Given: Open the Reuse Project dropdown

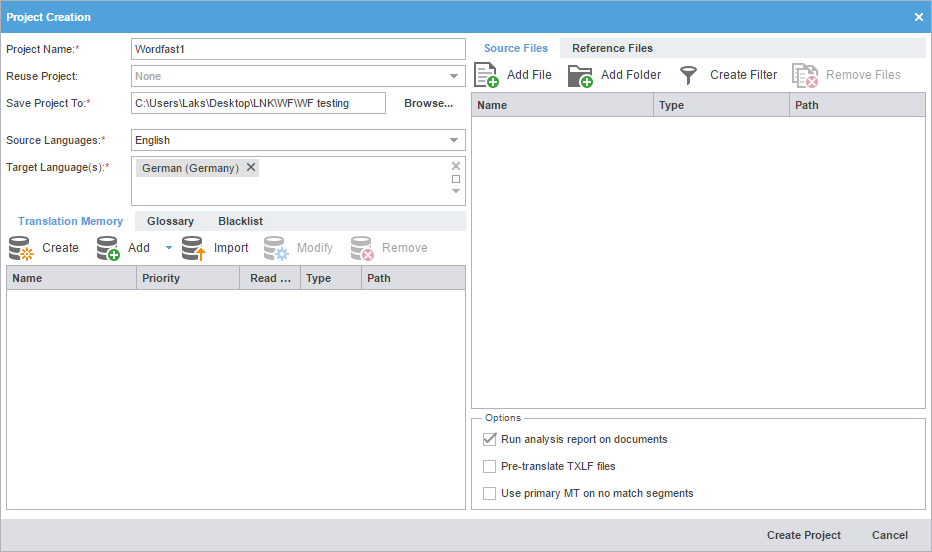Looking at the screenshot, I should click(x=454, y=76).
